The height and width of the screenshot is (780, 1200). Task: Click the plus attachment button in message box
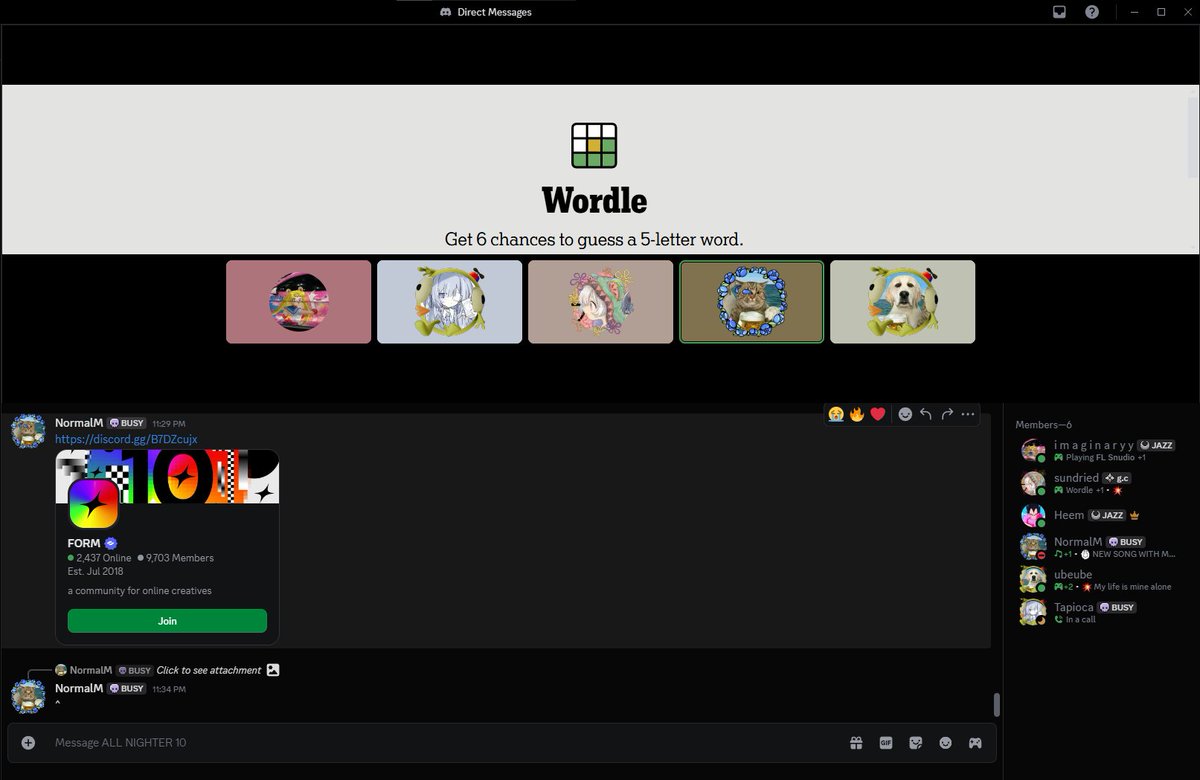tap(28, 742)
